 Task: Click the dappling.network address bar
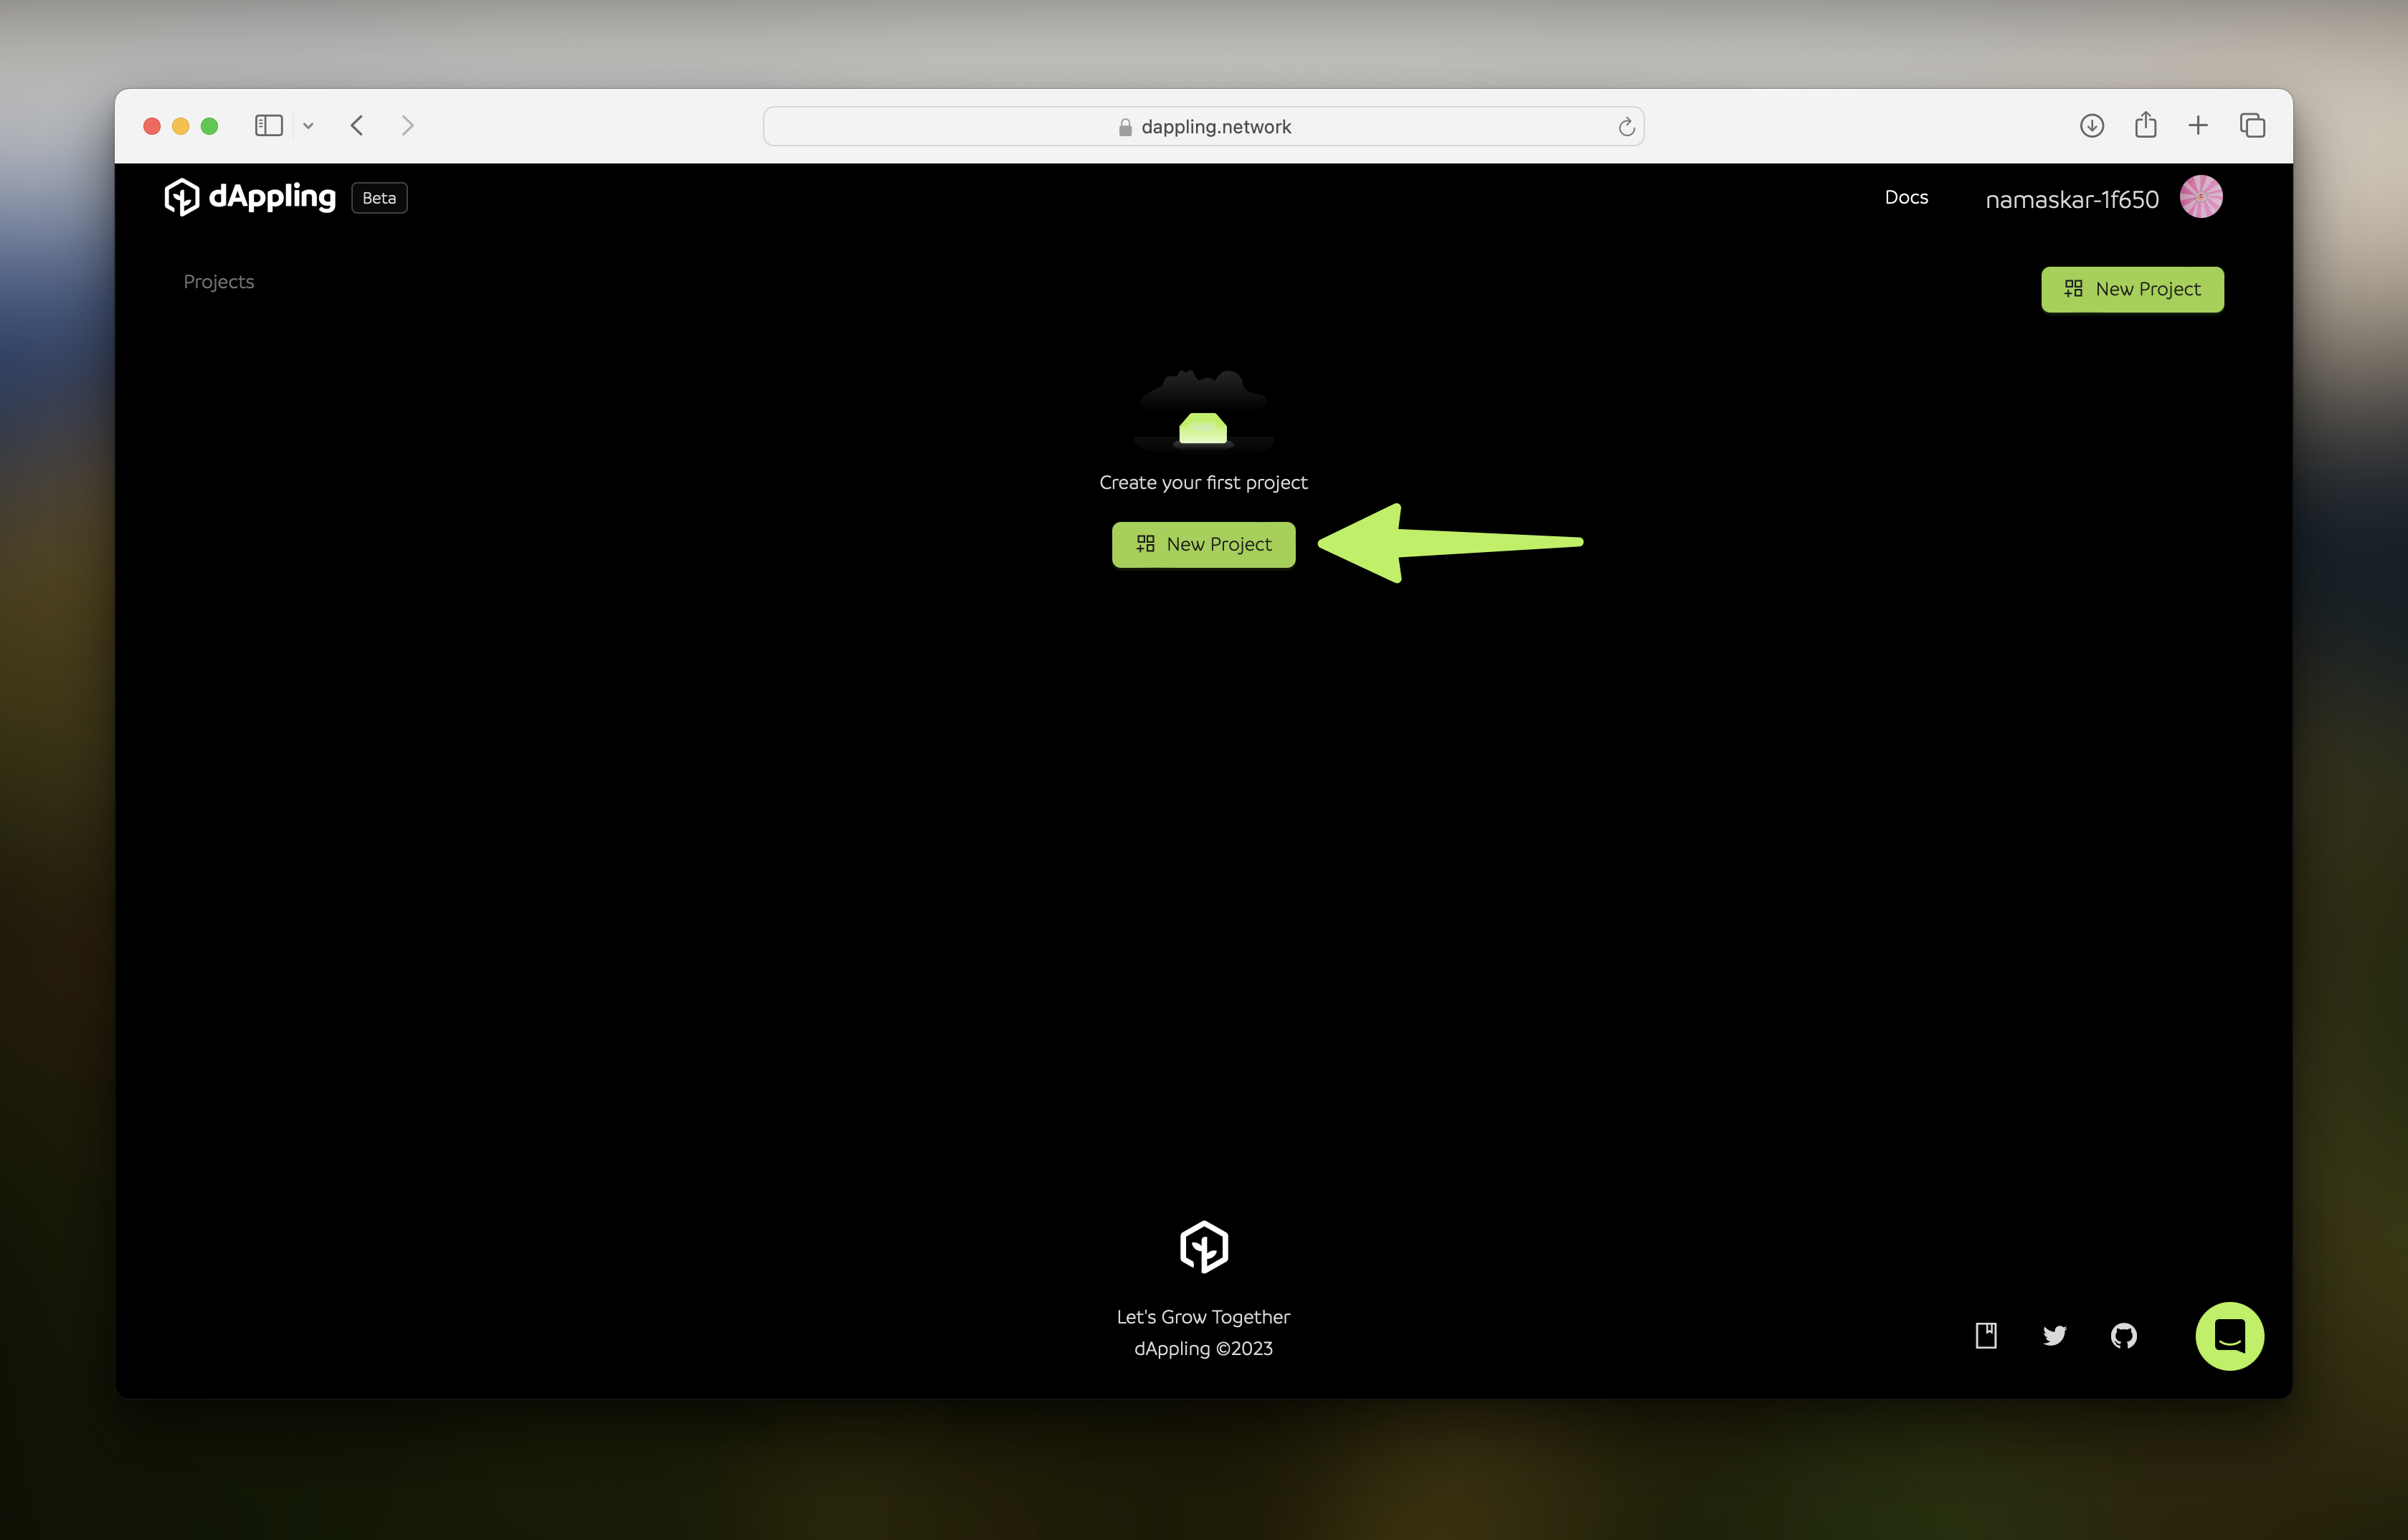pyautogui.click(x=1203, y=126)
